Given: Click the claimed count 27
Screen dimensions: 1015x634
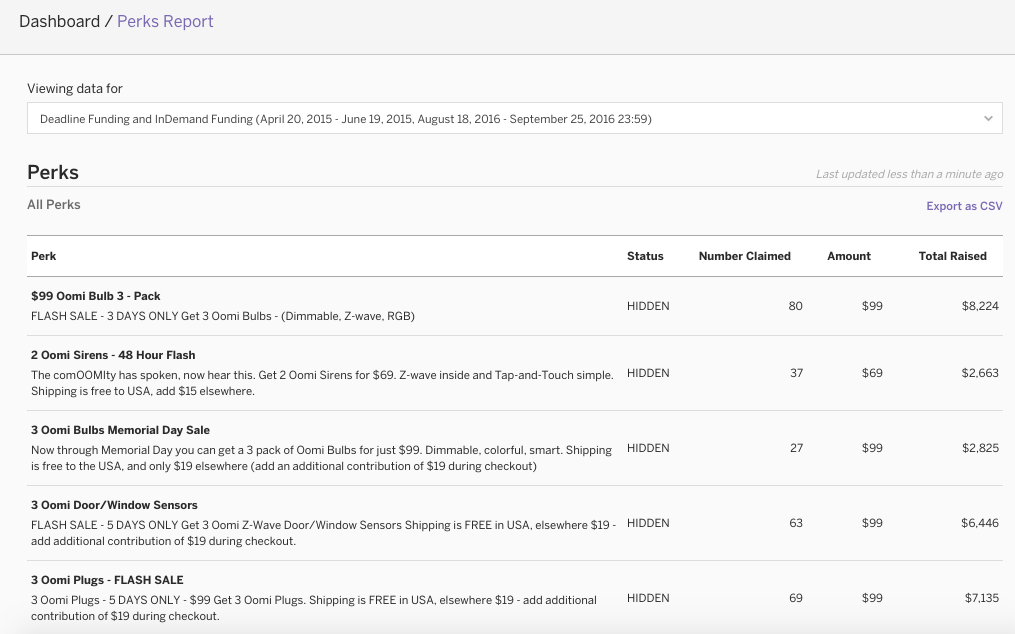Looking at the screenshot, I should coord(796,448).
